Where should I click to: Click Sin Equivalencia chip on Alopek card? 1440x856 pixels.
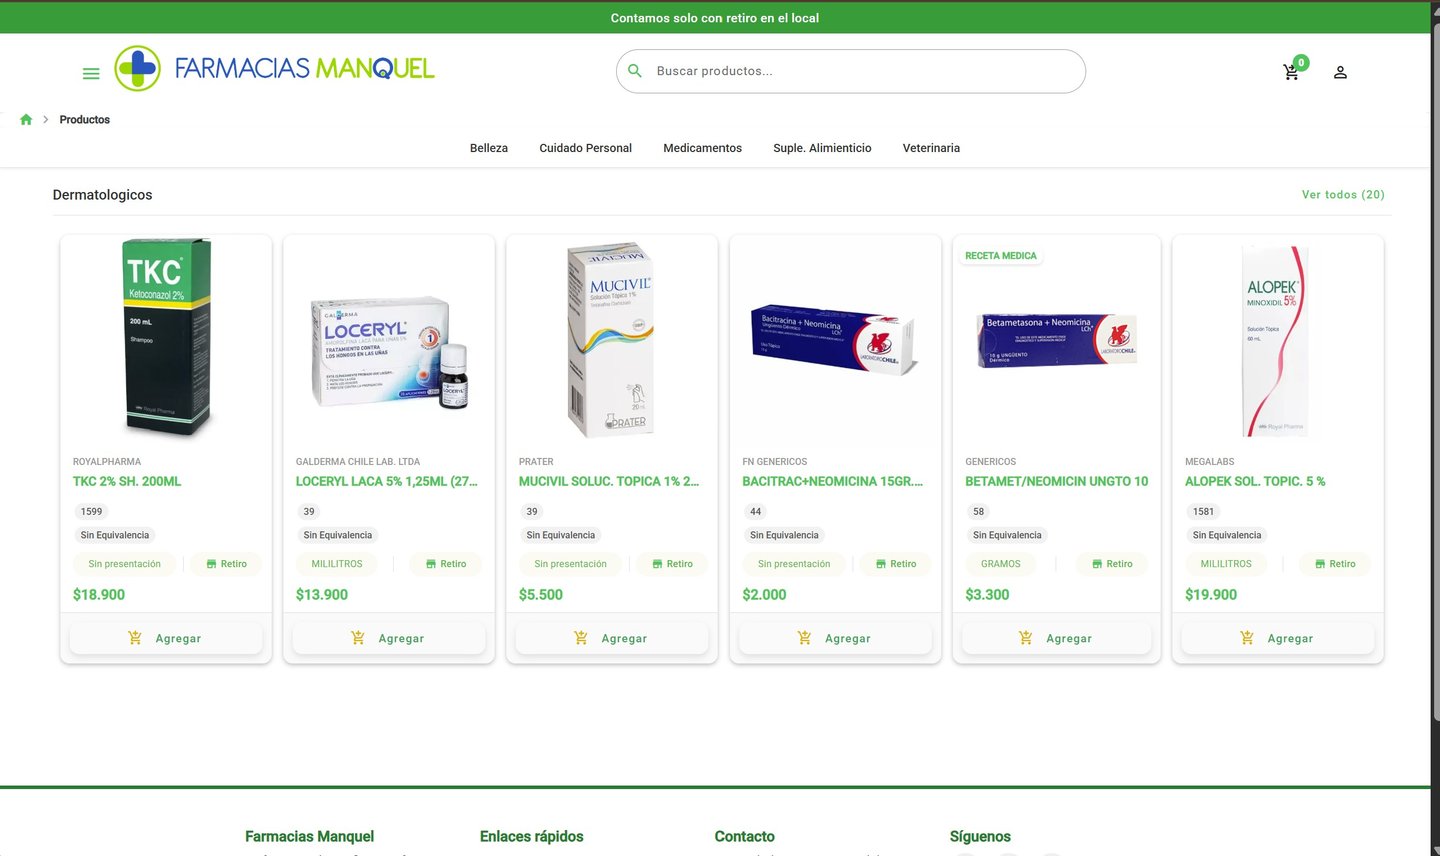pos(1227,535)
